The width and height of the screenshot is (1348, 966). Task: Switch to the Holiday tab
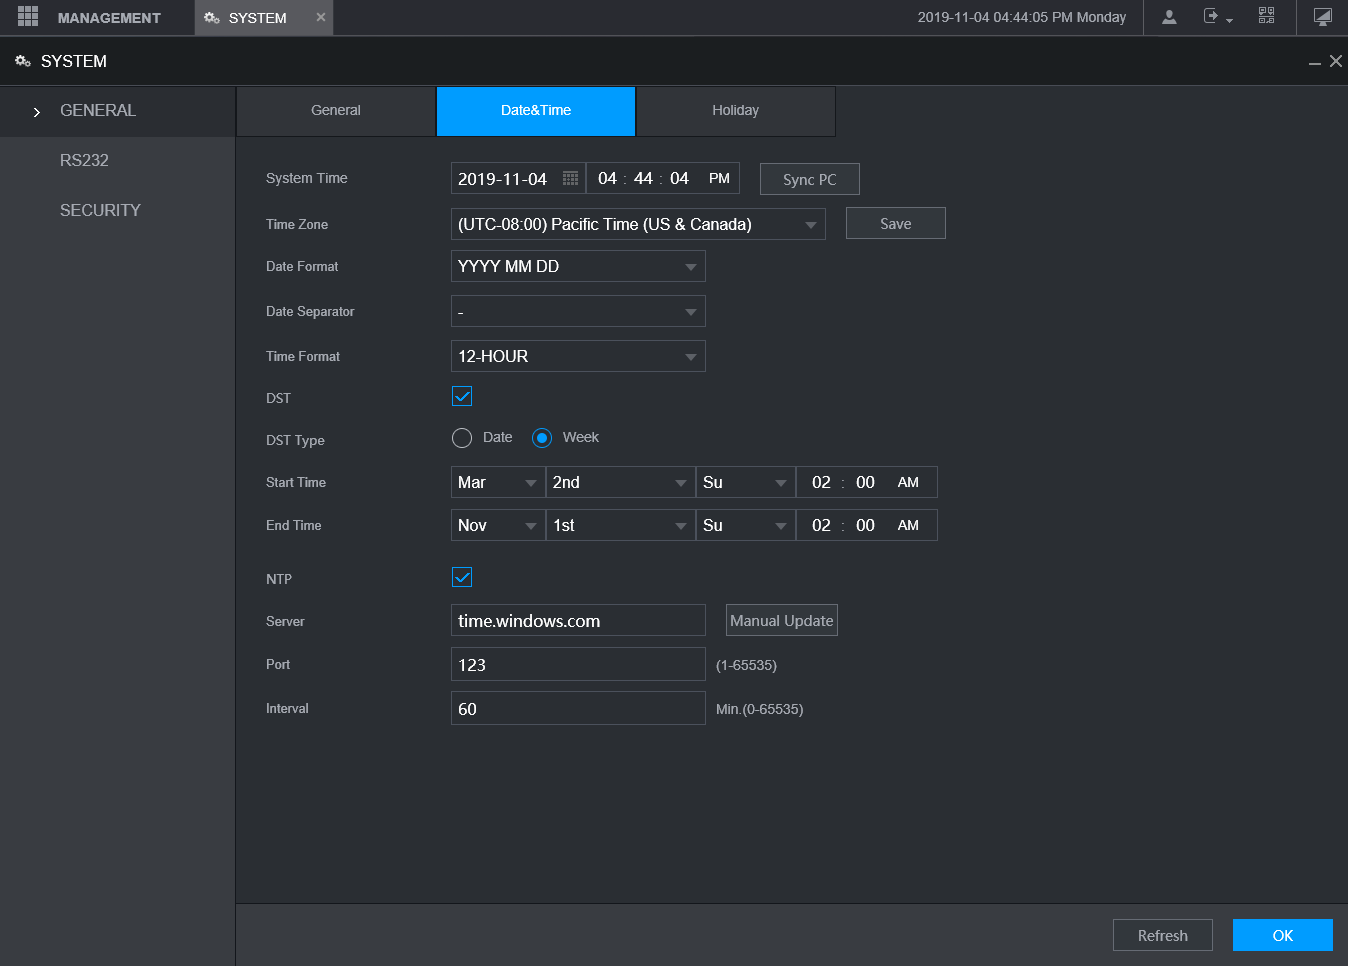(x=735, y=110)
